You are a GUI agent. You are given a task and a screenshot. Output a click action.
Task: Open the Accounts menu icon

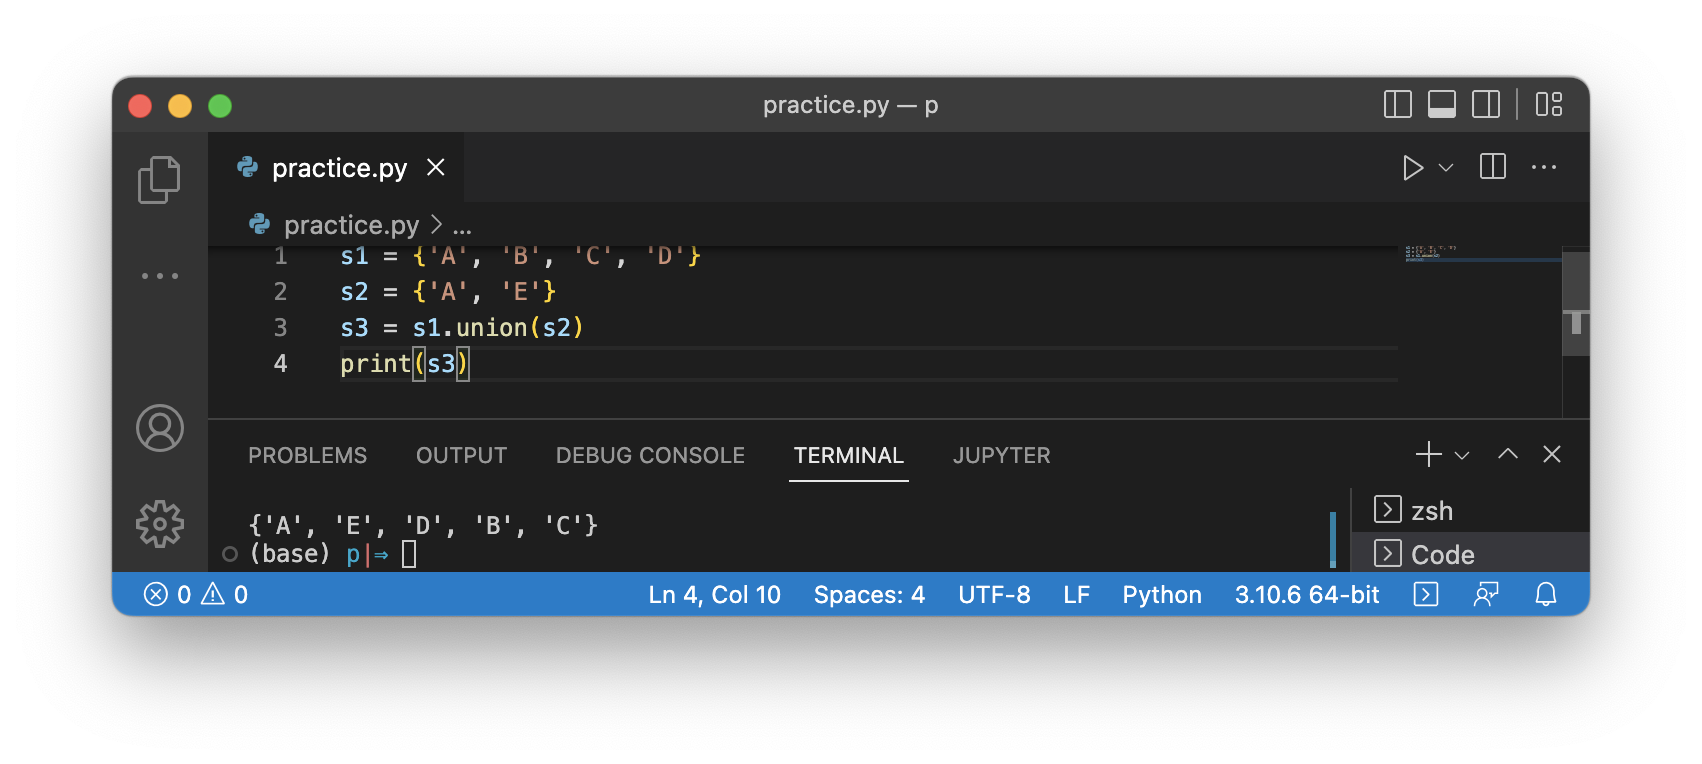pyautogui.click(x=160, y=428)
